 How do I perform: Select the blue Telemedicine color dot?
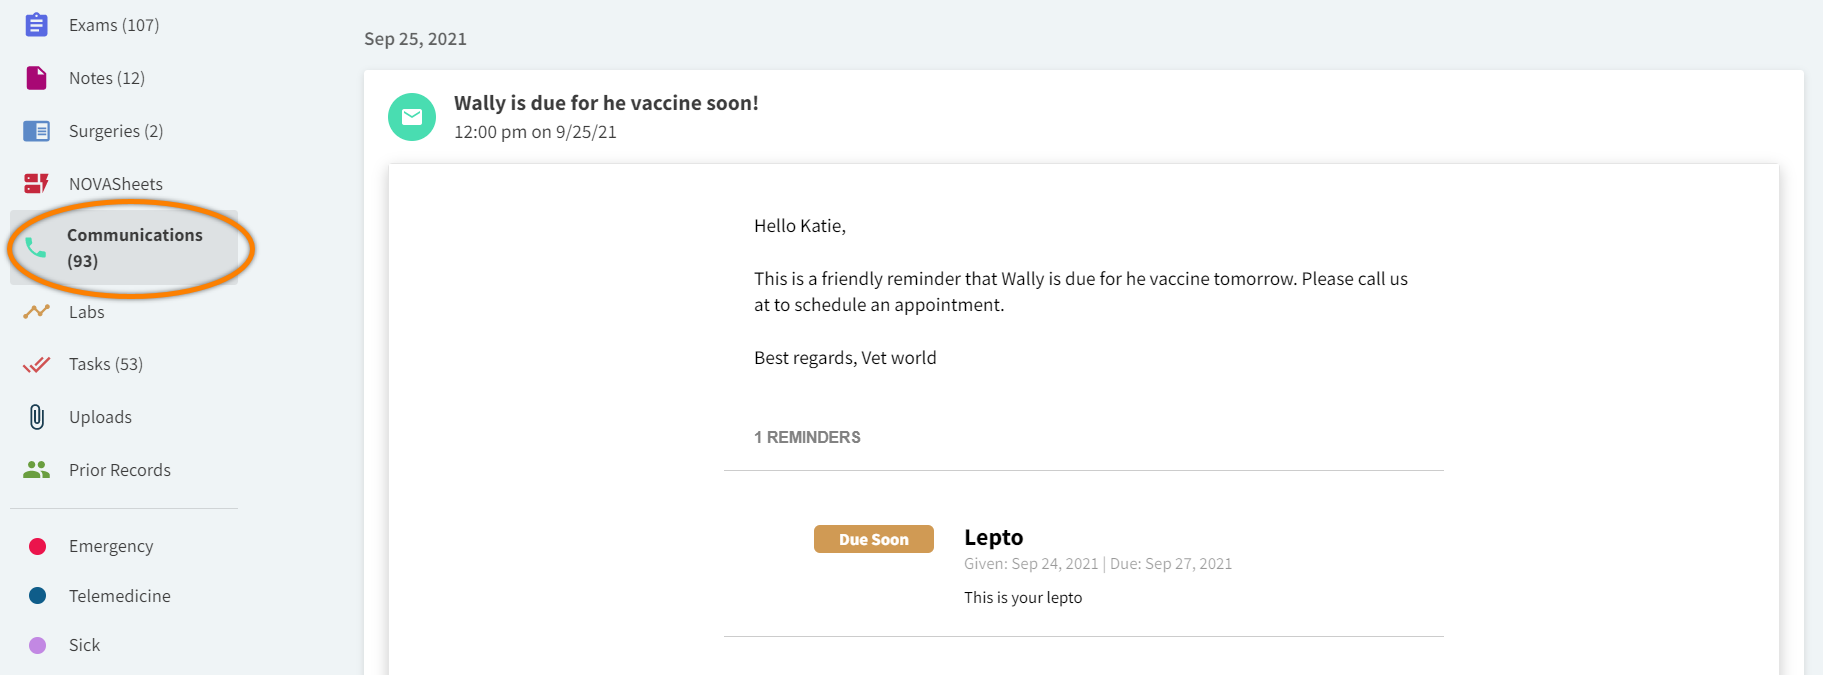[38, 596]
